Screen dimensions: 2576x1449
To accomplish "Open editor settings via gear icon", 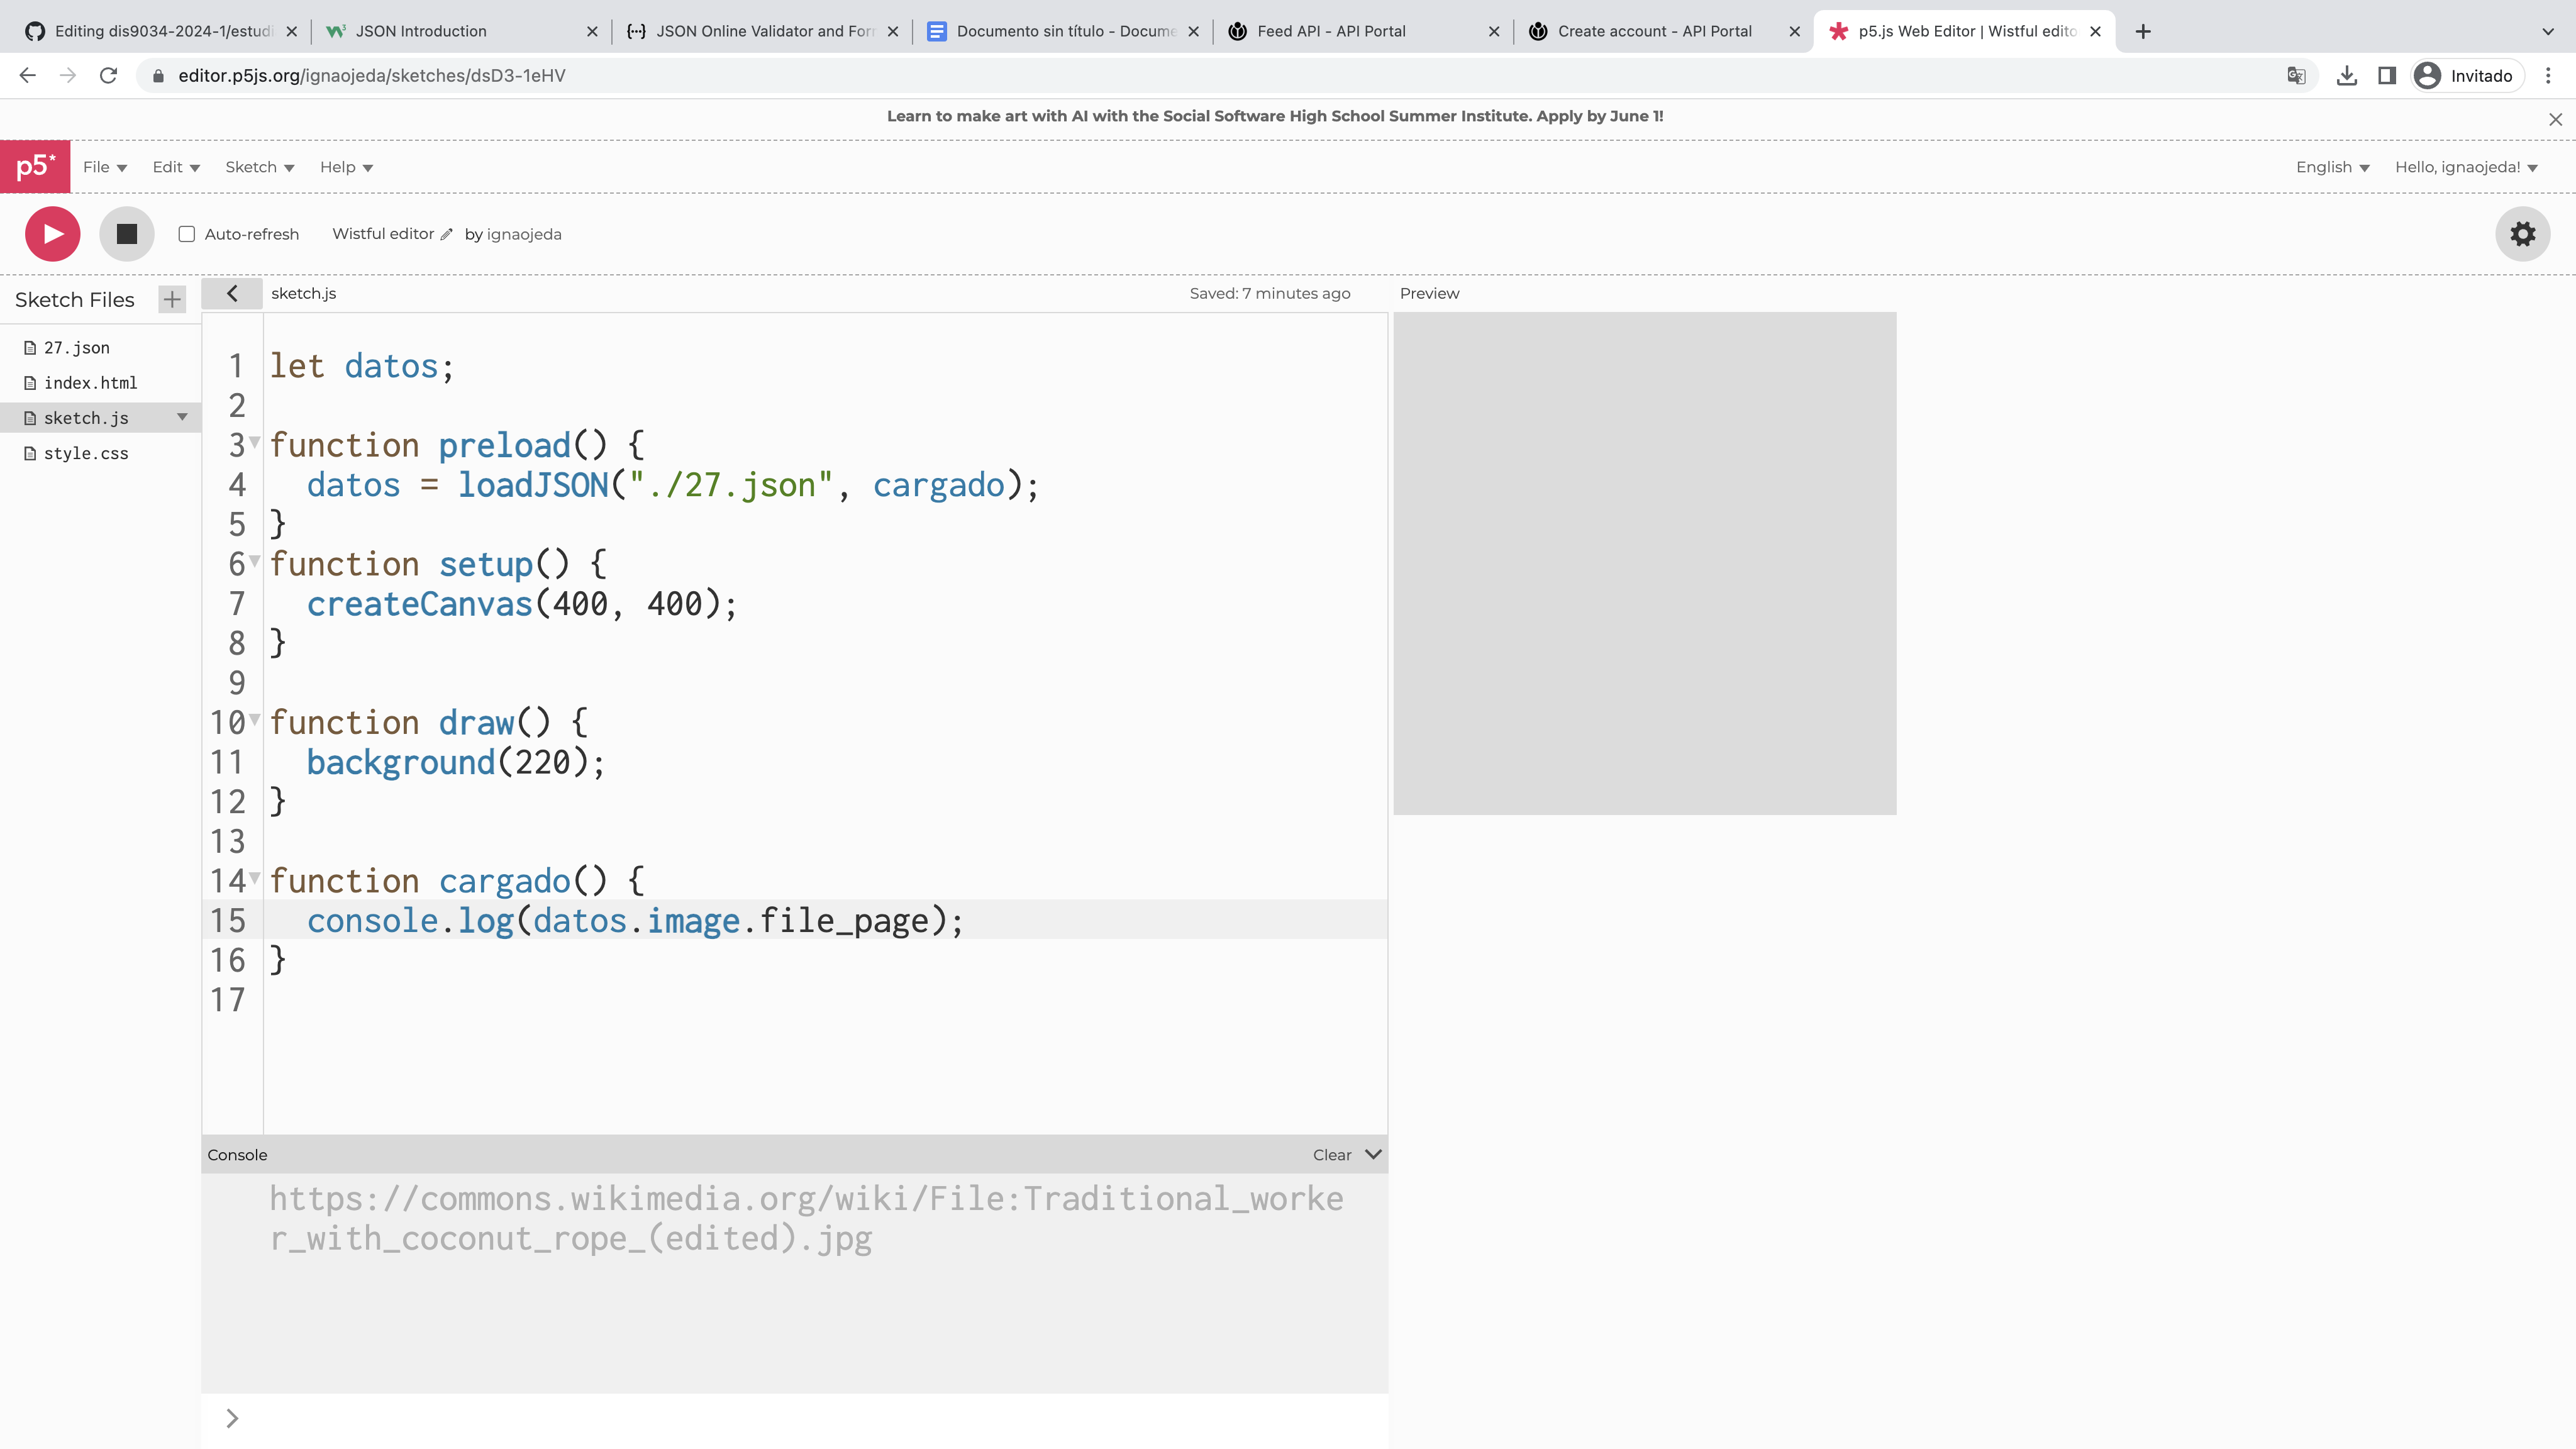I will (2523, 234).
